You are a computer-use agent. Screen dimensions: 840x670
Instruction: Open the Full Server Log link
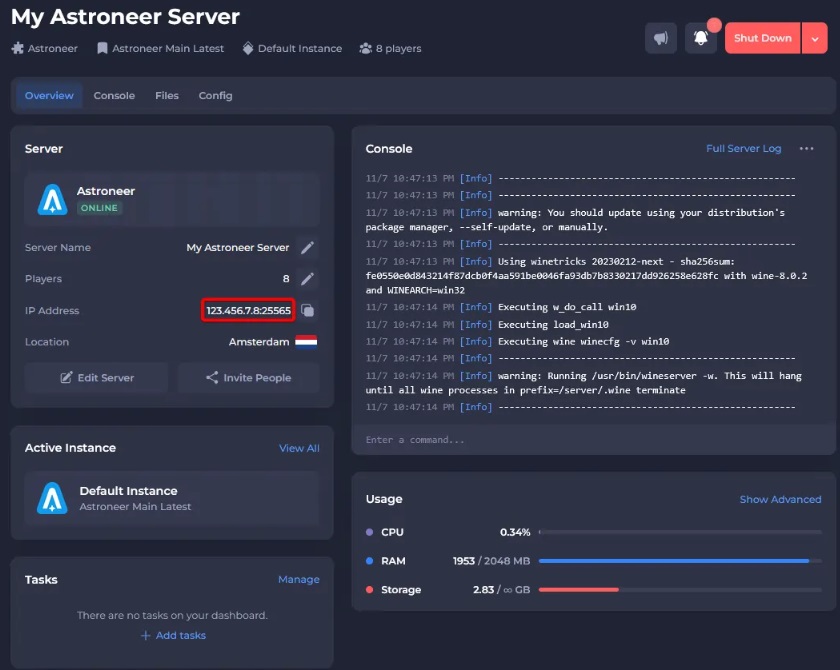[x=744, y=148]
